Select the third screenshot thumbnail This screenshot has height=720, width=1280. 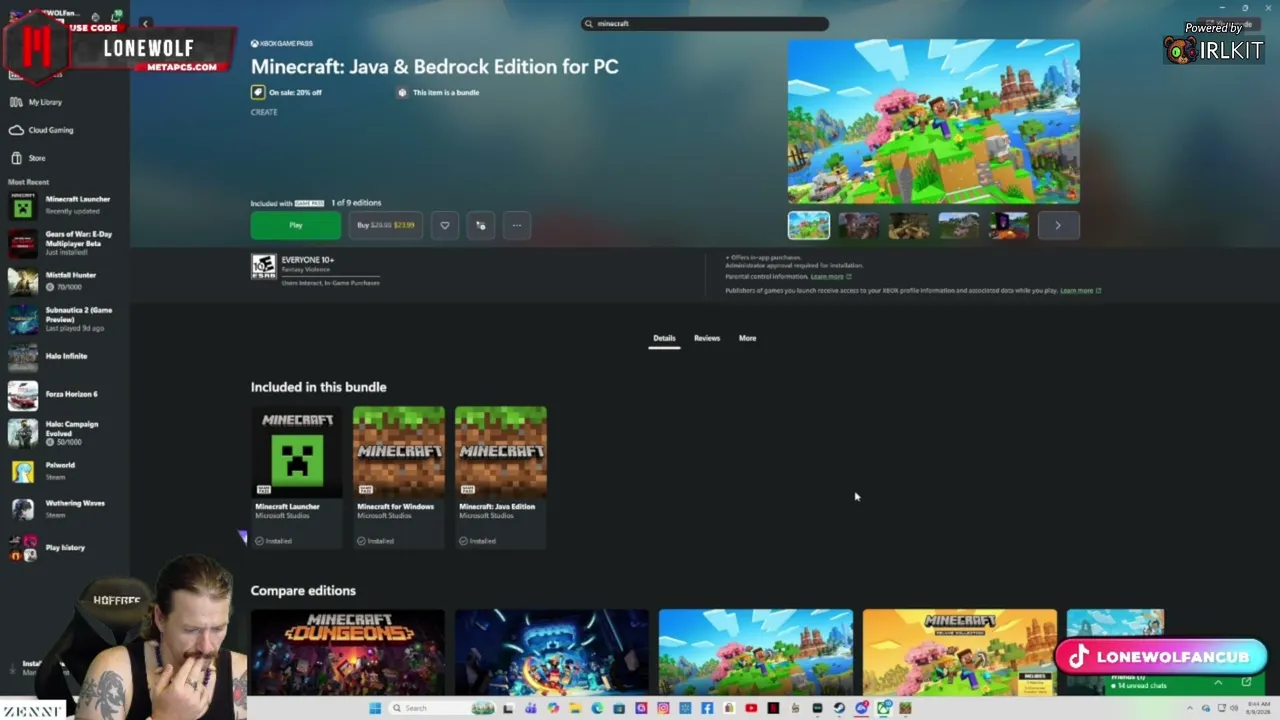tap(909, 225)
